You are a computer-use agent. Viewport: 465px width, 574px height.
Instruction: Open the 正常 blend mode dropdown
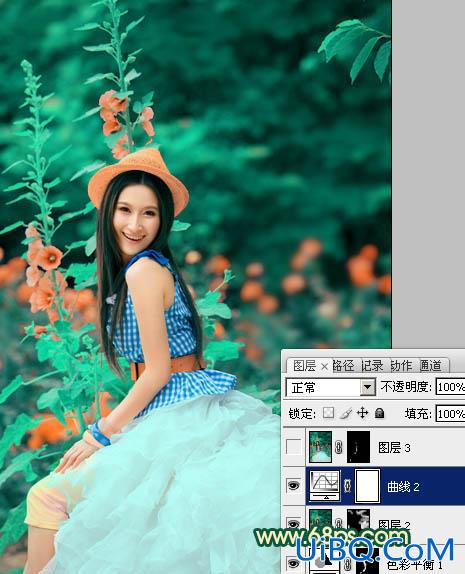coord(368,387)
